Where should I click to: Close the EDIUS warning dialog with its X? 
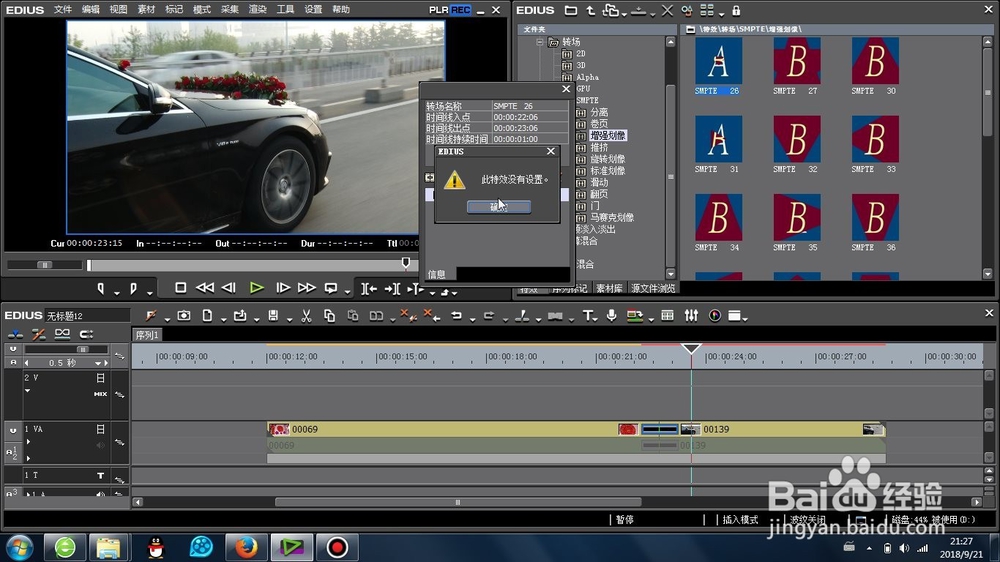[550, 151]
